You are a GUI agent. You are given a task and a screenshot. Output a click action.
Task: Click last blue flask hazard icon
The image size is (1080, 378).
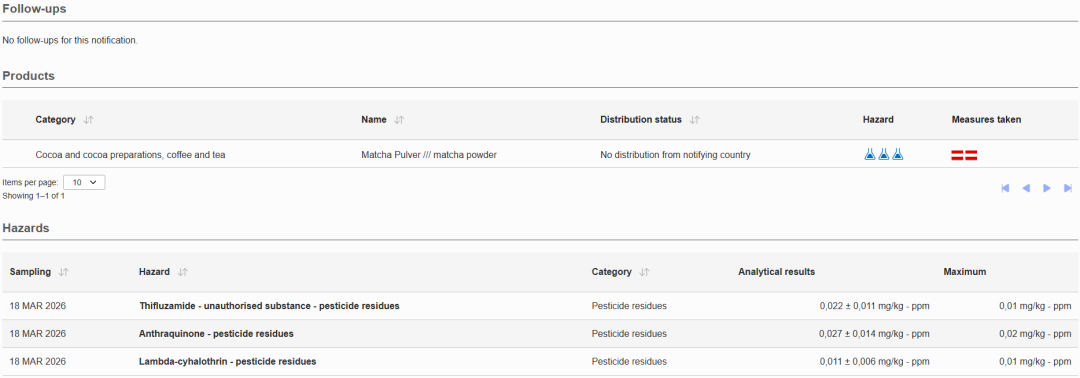click(x=897, y=155)
